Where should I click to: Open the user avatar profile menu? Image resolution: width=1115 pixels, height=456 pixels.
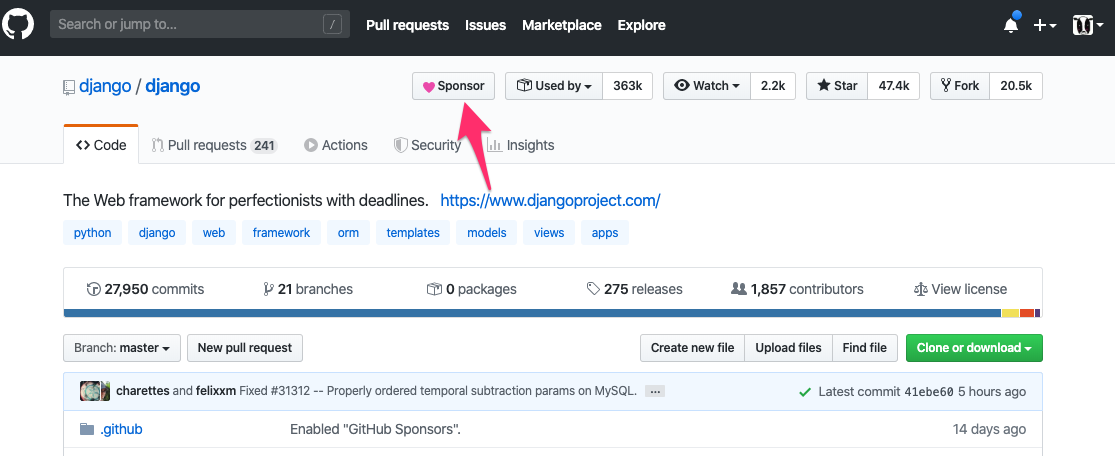1088,25
